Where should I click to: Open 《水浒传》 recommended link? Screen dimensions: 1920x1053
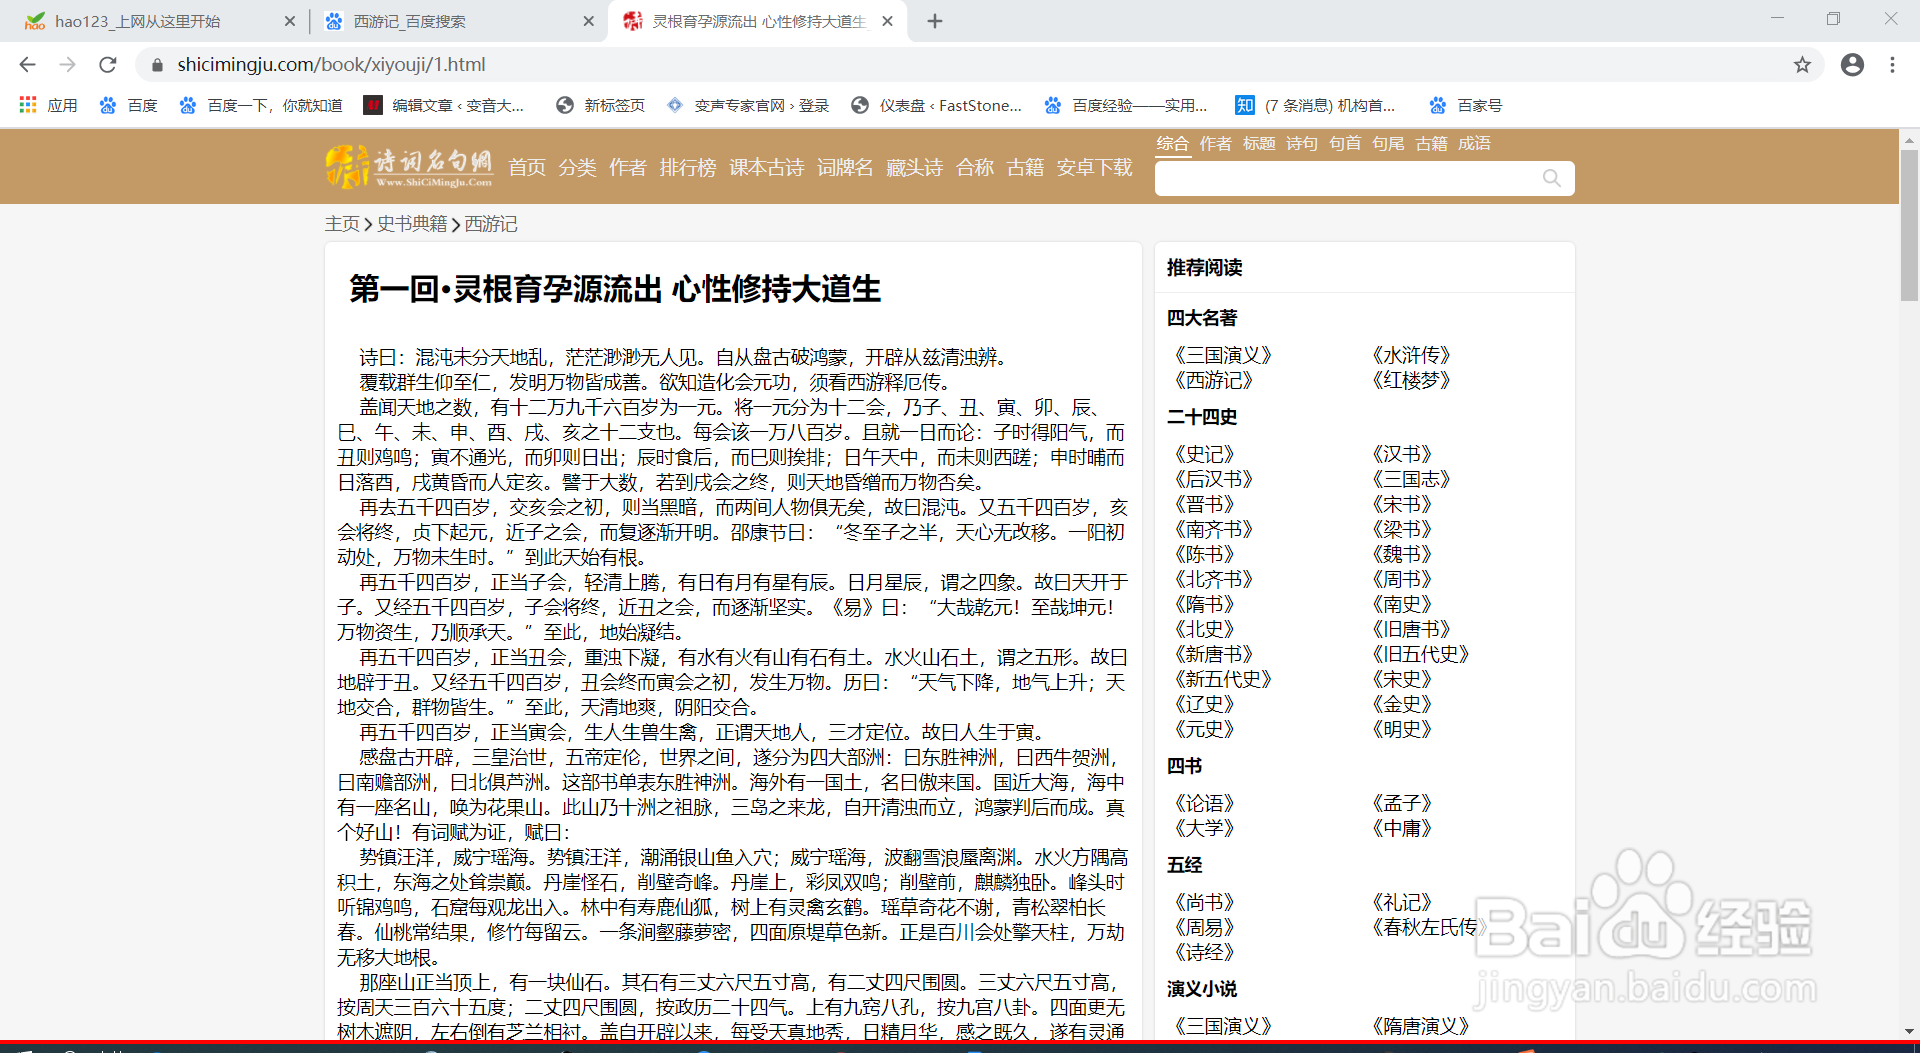point(1410,355)
